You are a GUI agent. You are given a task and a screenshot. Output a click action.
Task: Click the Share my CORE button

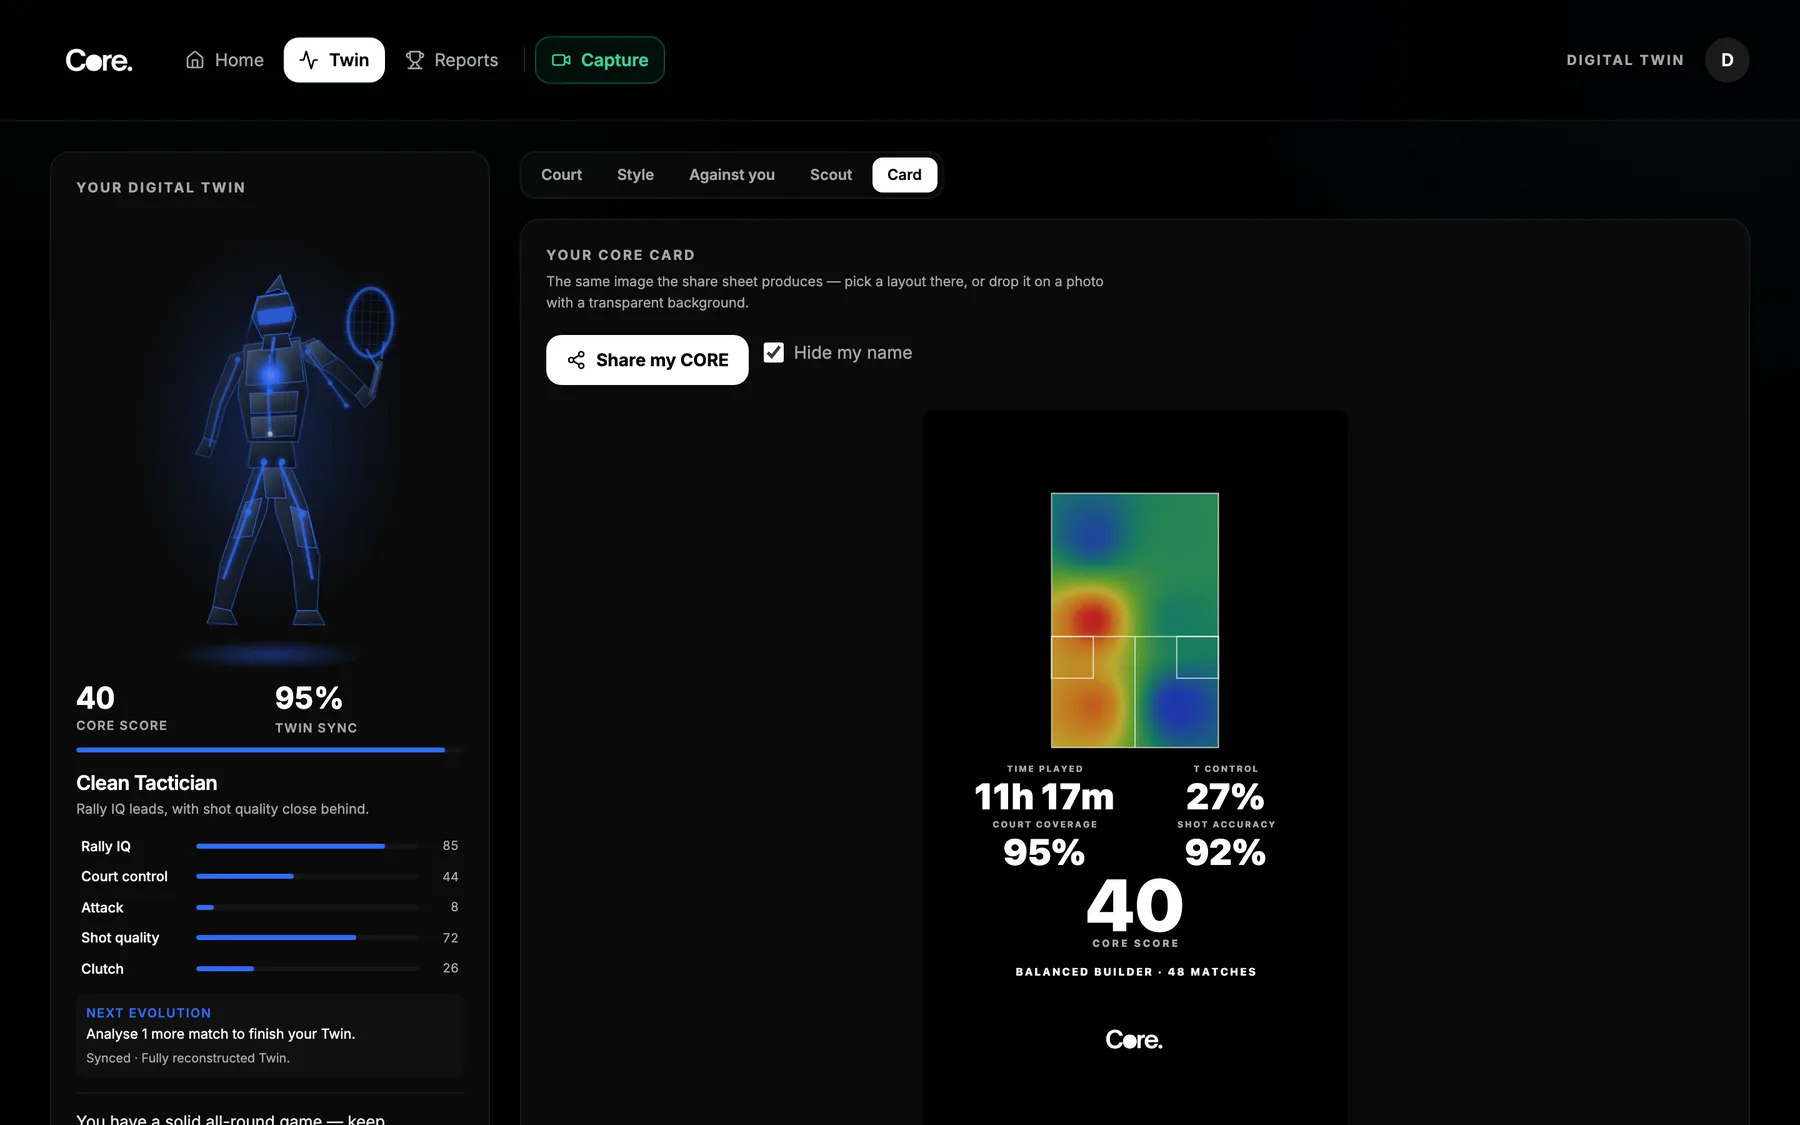pos(647,360)
